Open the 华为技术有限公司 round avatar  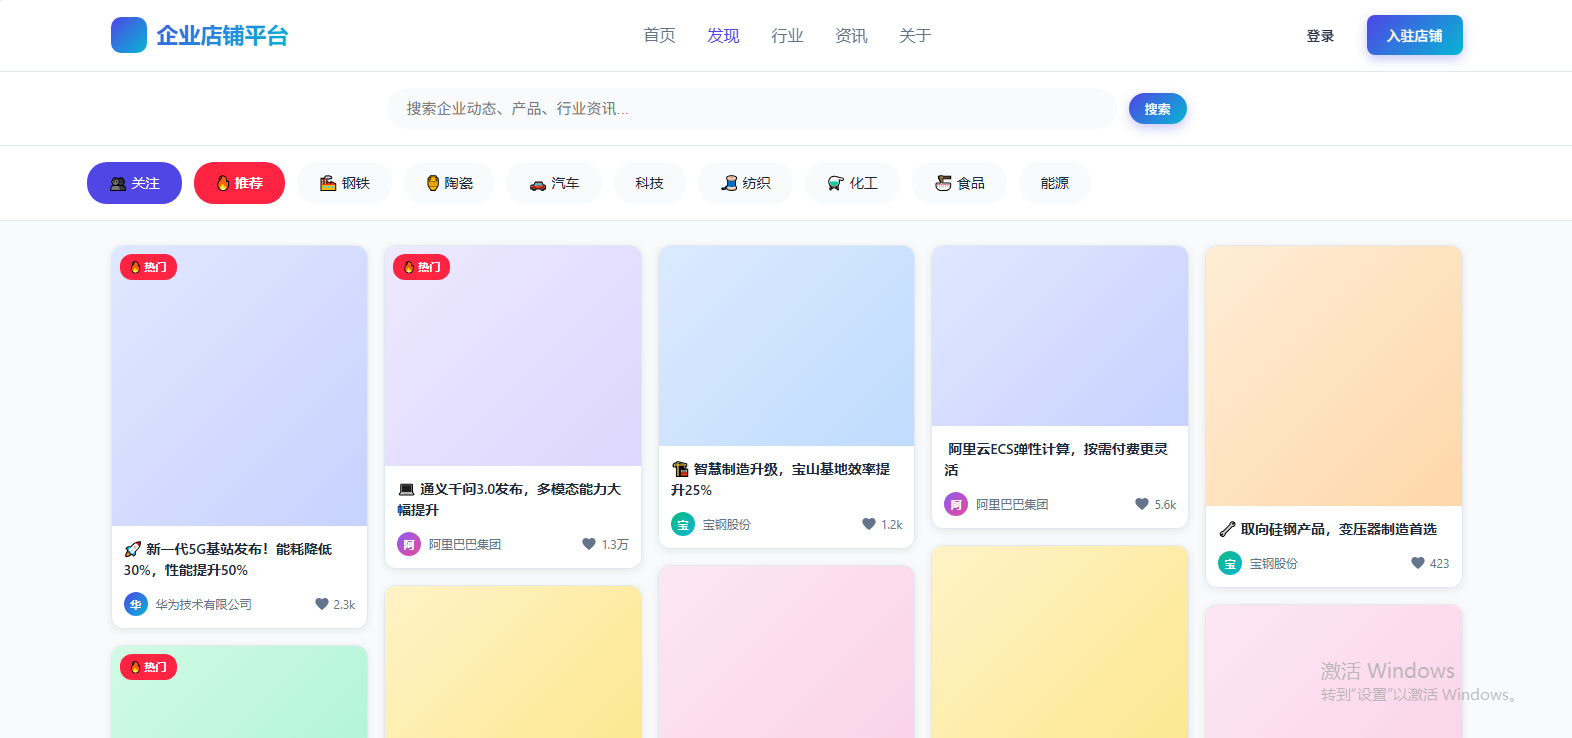[136, 604]
